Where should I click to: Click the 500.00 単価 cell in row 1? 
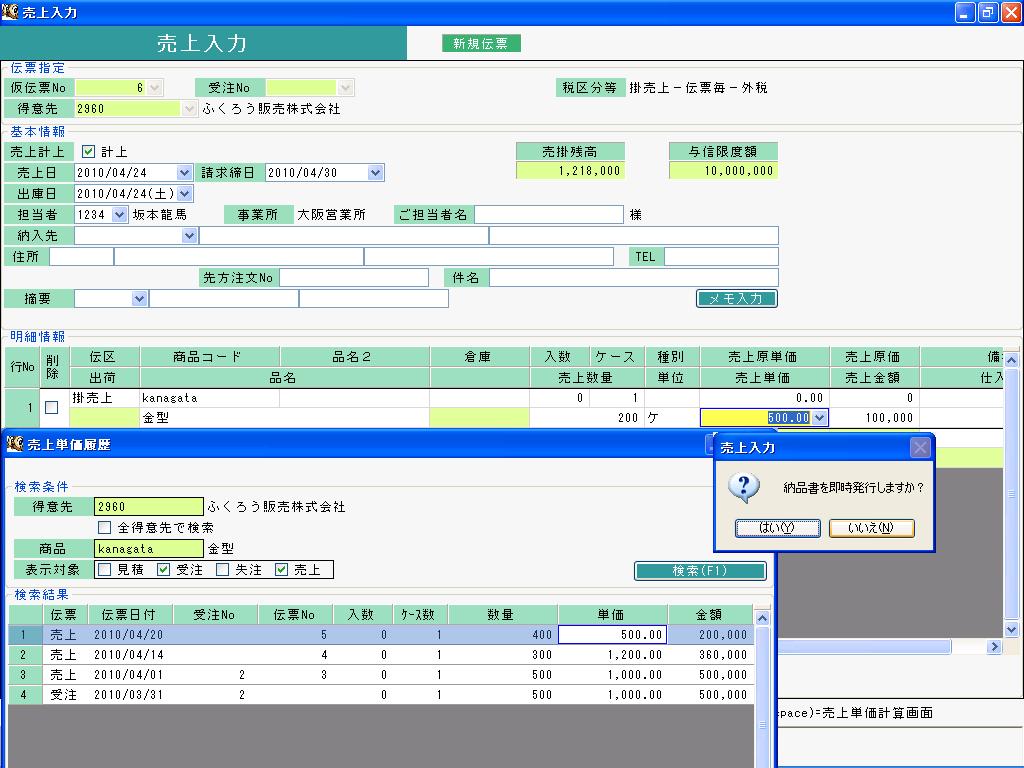point(613,635)
